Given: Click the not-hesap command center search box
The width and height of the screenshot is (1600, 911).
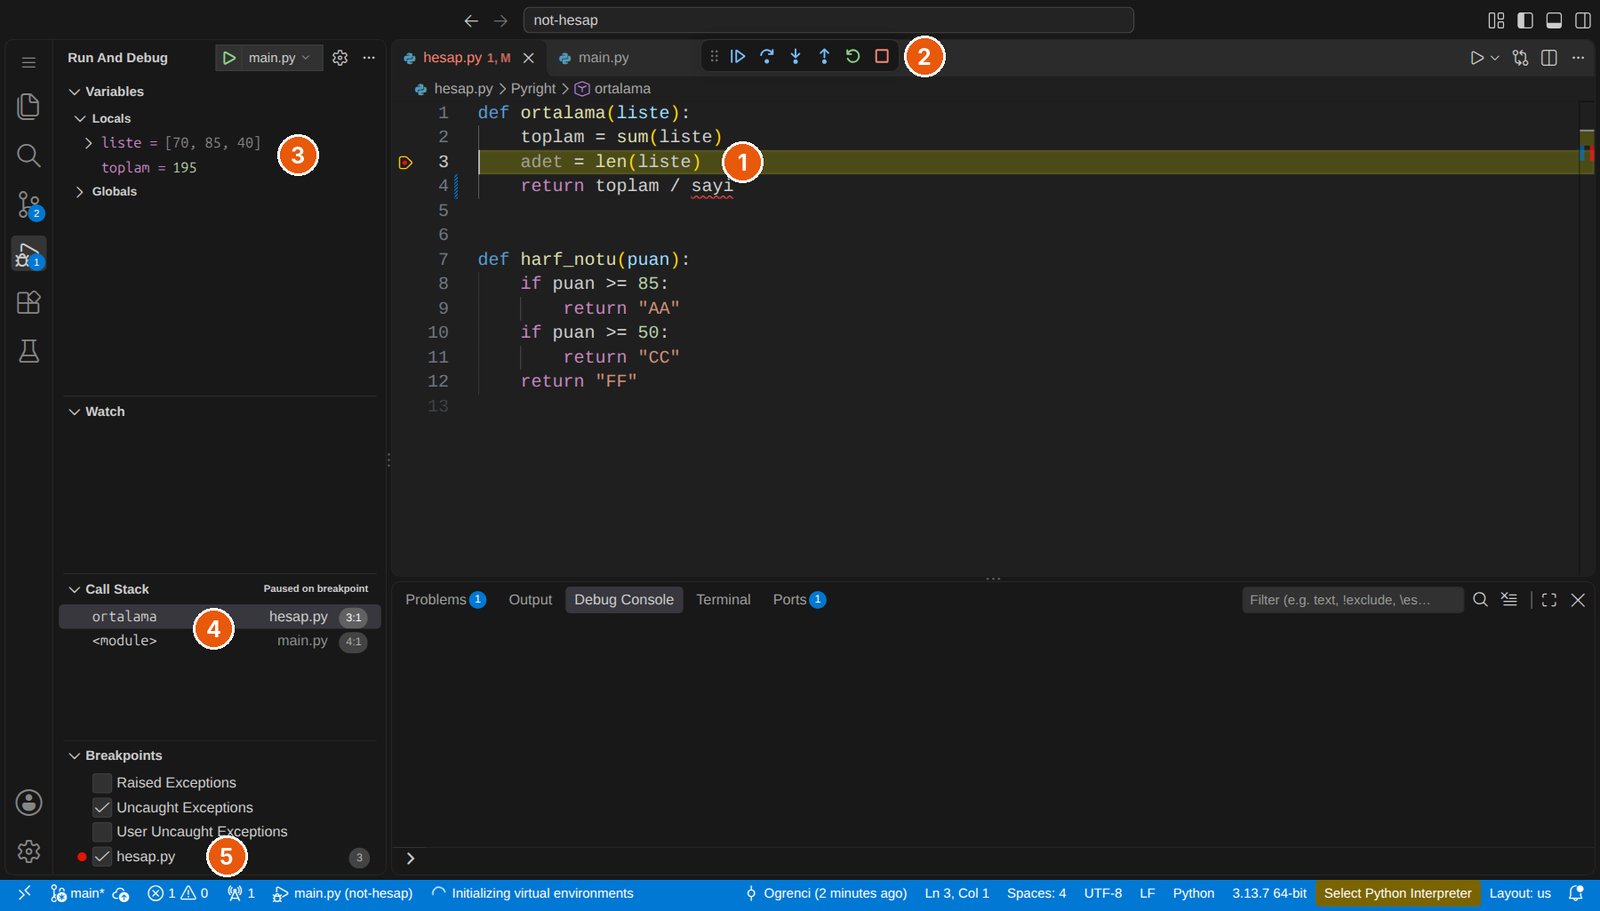Looking at the screenshot, I should click(x=828, y=20).
